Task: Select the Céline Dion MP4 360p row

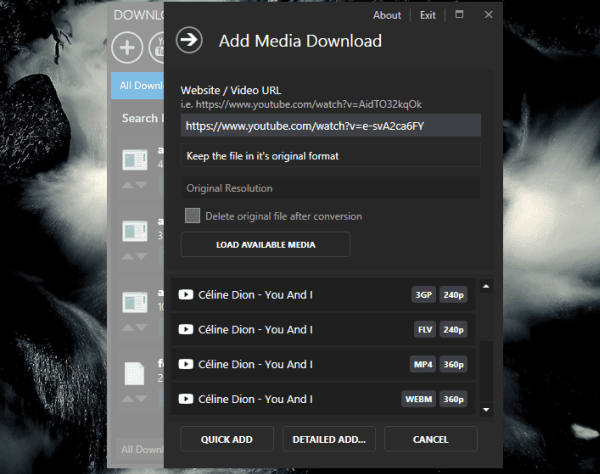Action: tap(322, 365)
